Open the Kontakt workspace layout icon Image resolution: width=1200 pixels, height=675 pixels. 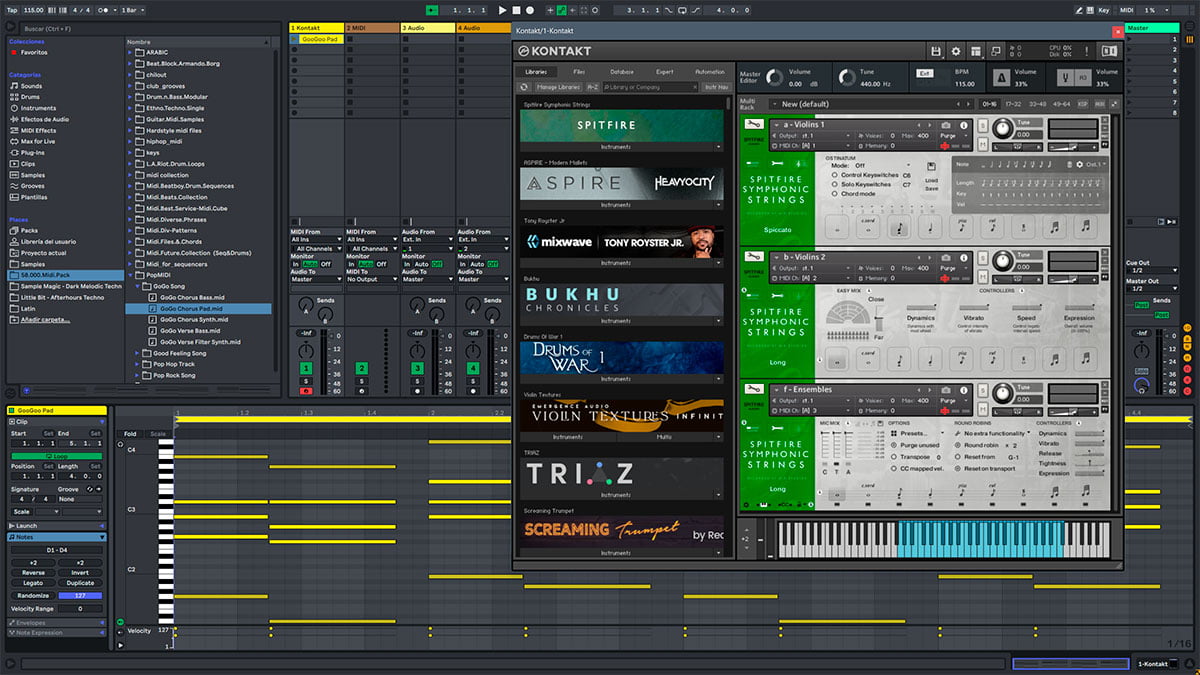click(976, 51)
